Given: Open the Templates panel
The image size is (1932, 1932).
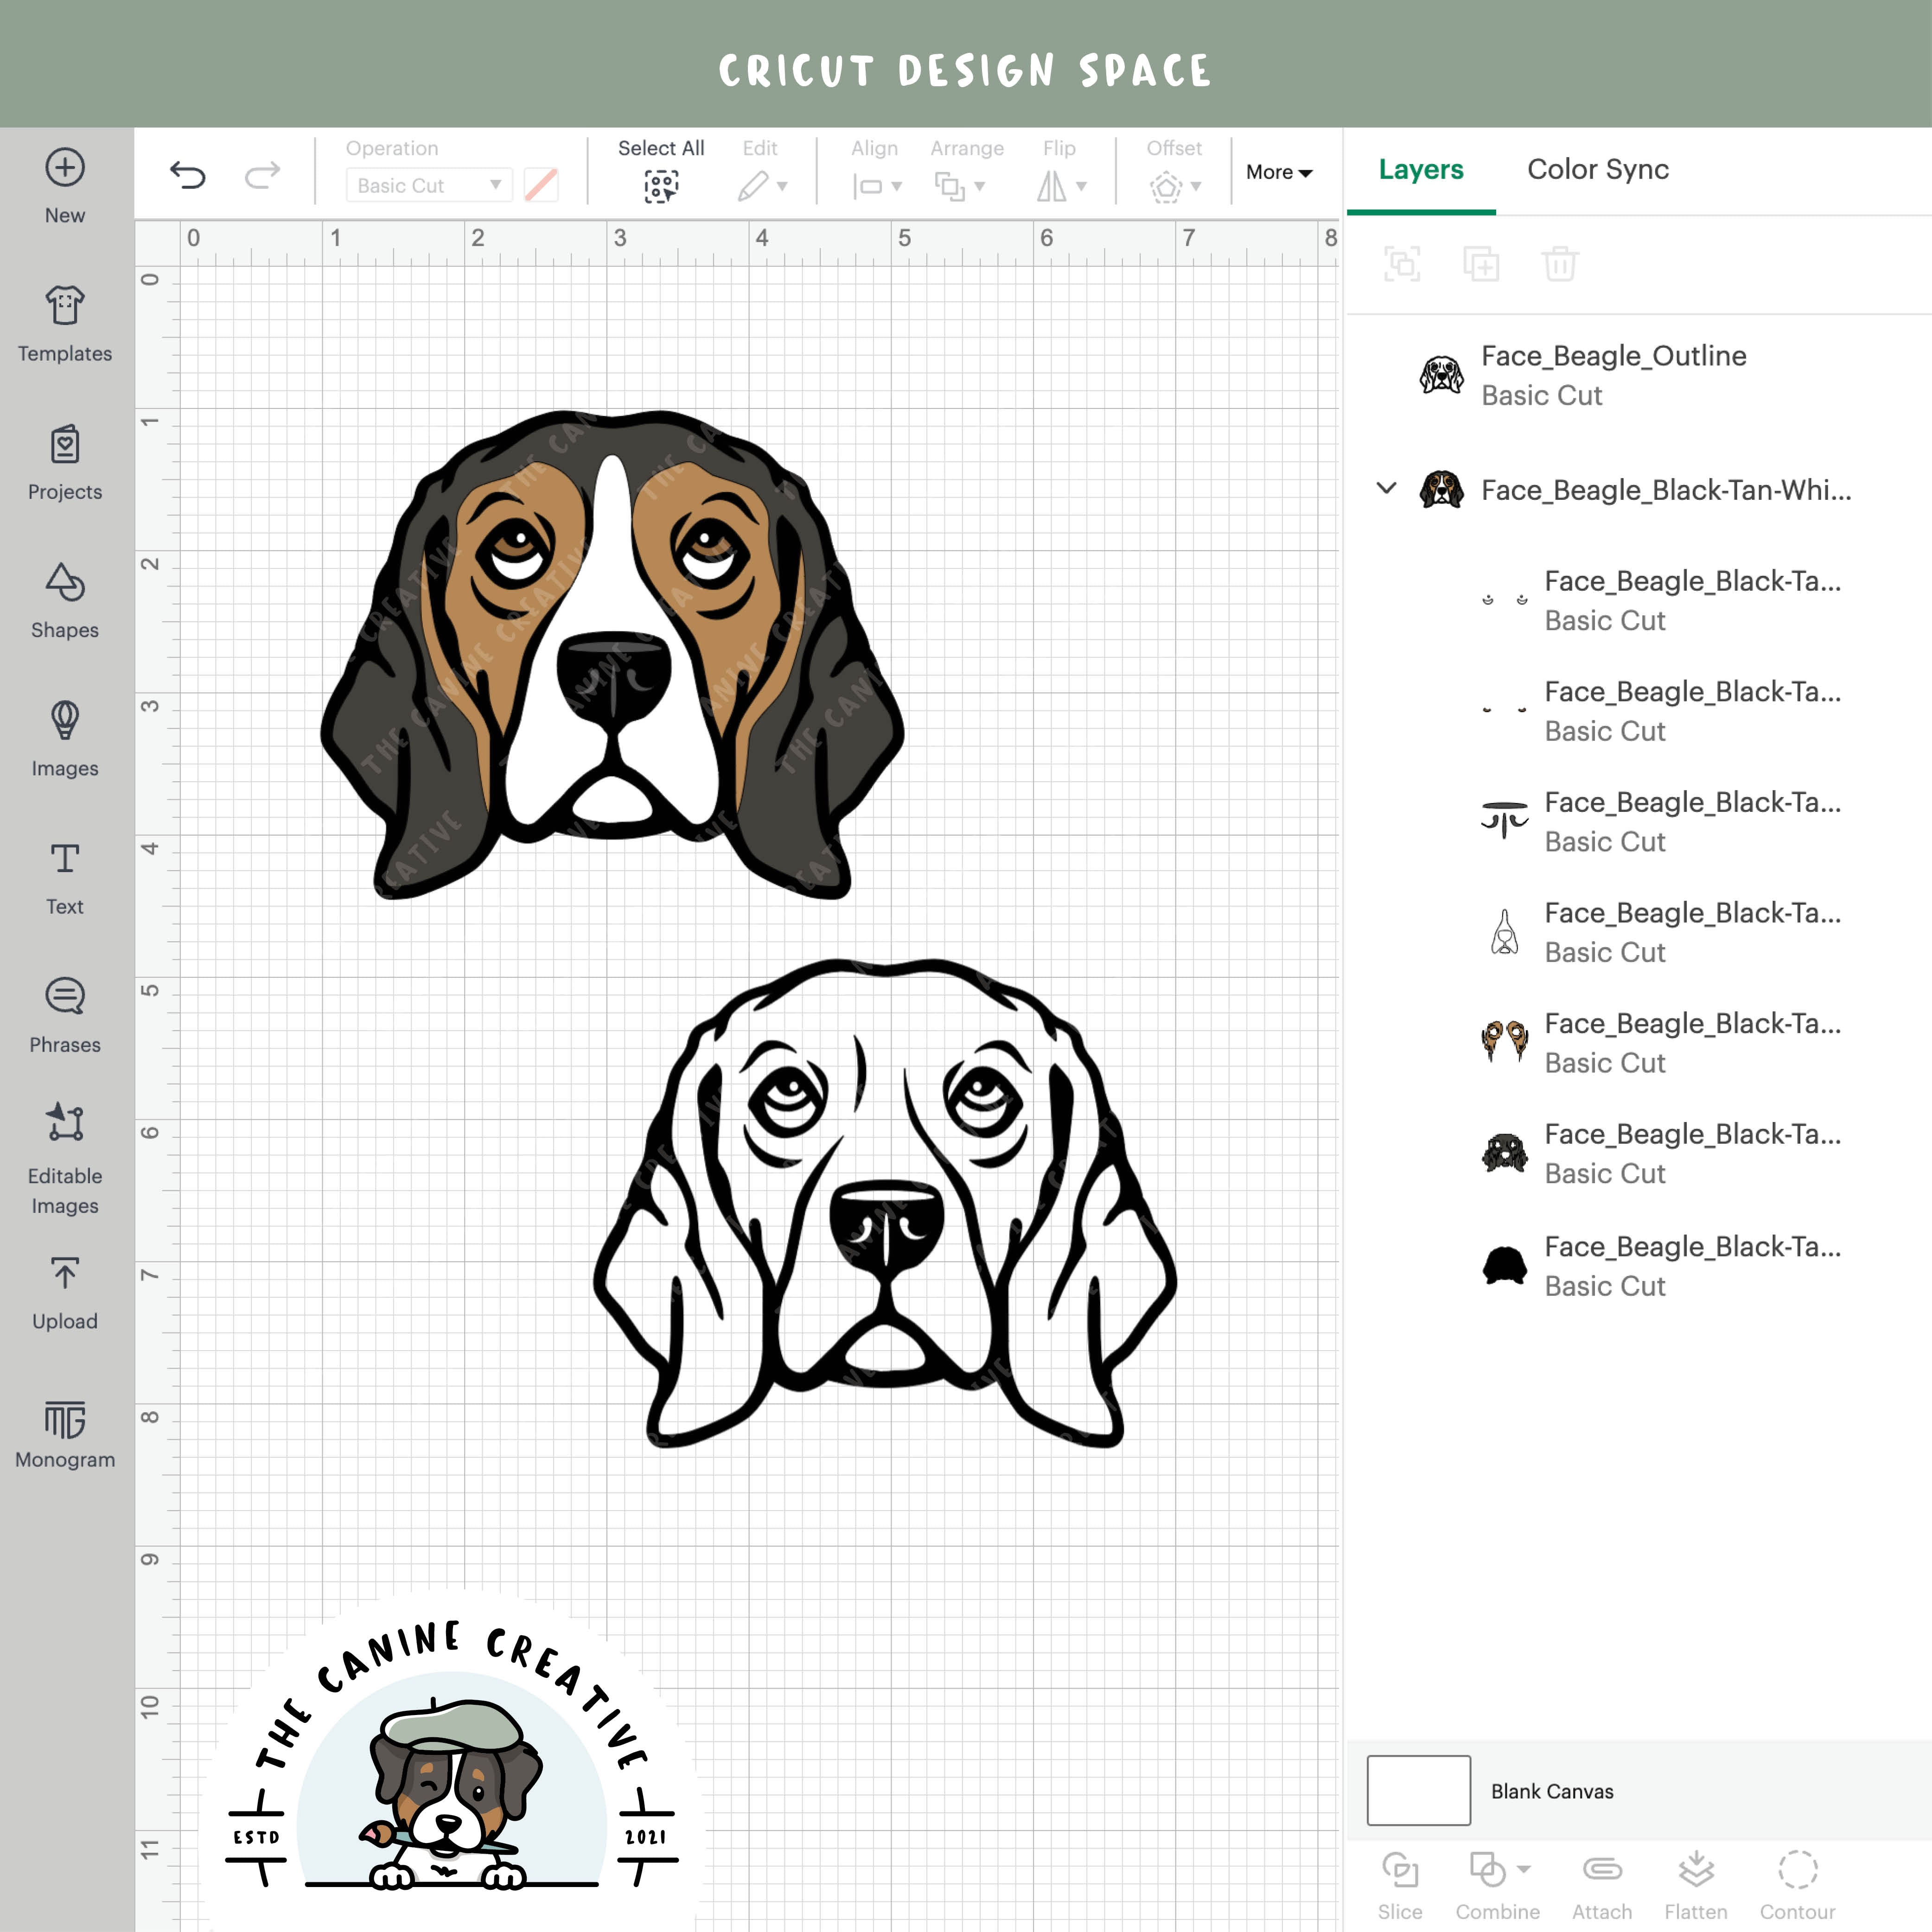Looking at the screenshot, I should [64, 320].
